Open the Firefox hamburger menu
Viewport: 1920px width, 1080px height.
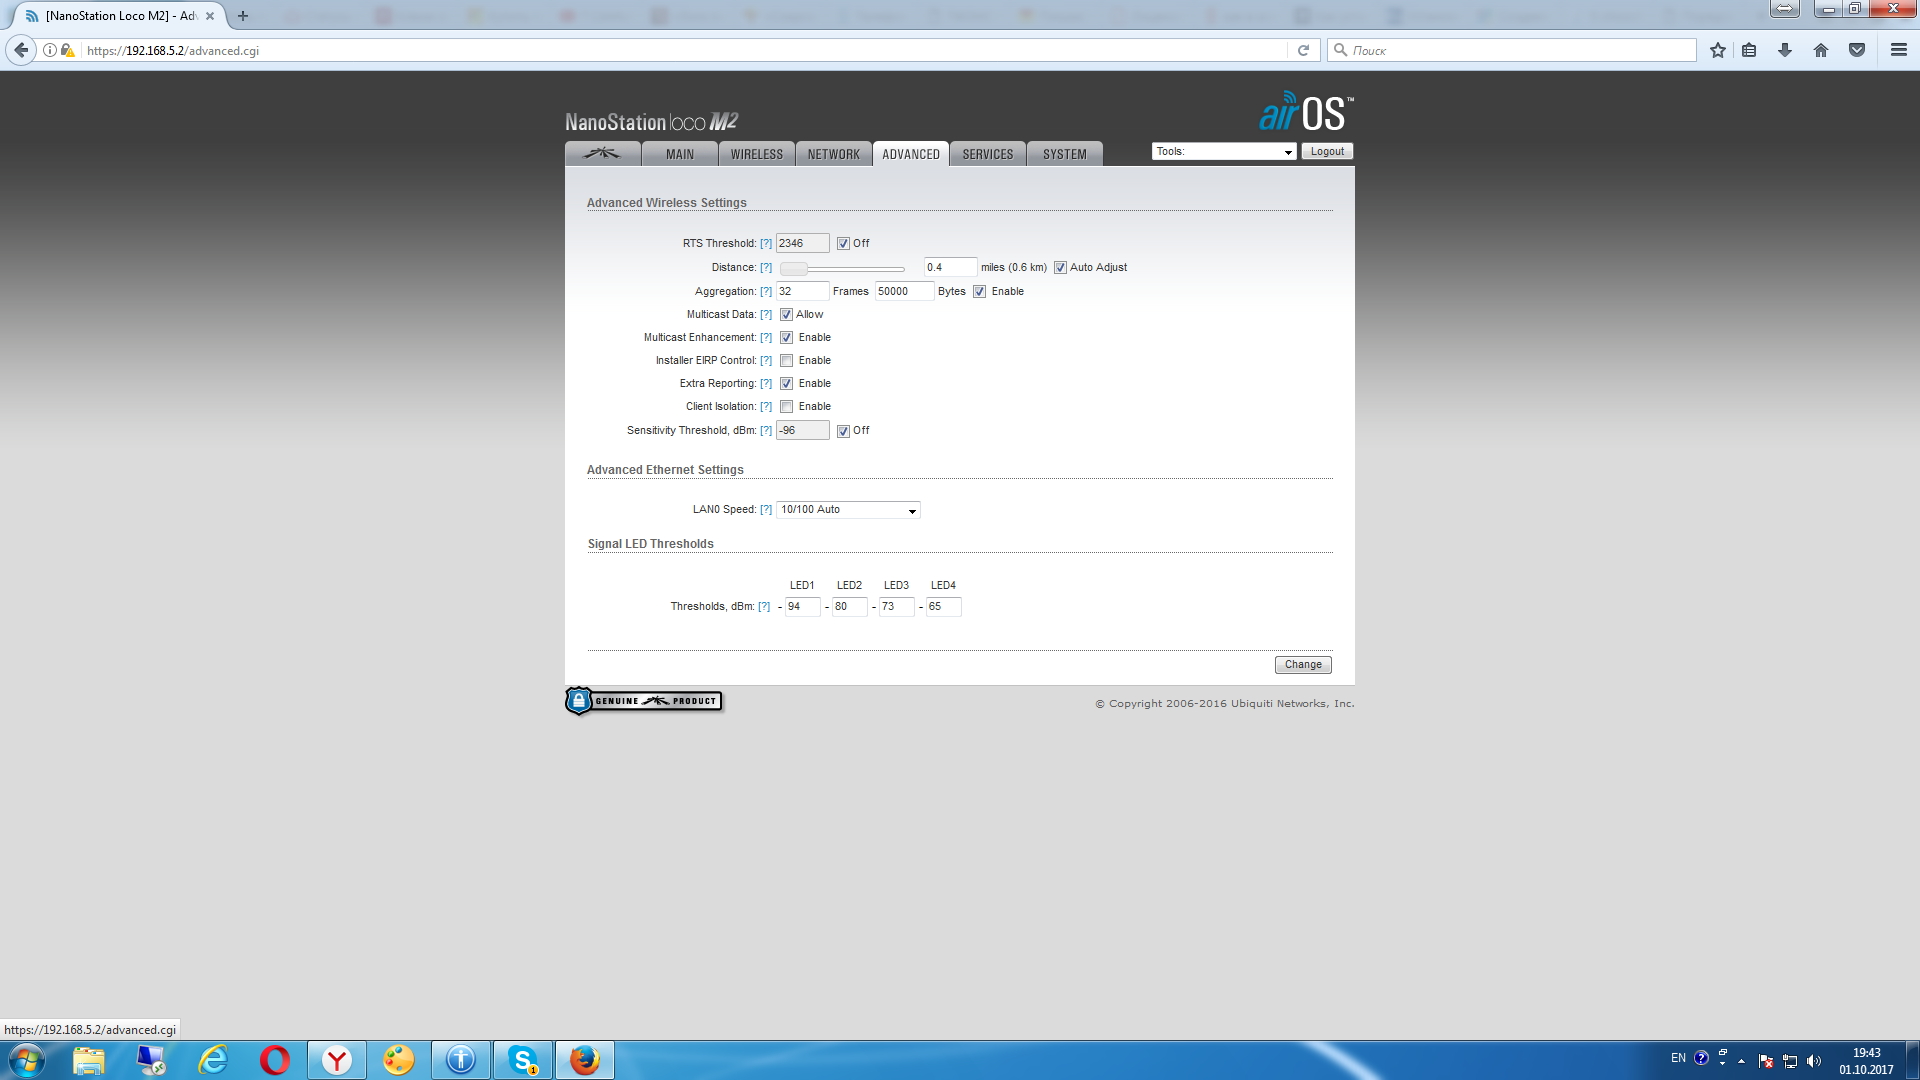[1899, 50]
